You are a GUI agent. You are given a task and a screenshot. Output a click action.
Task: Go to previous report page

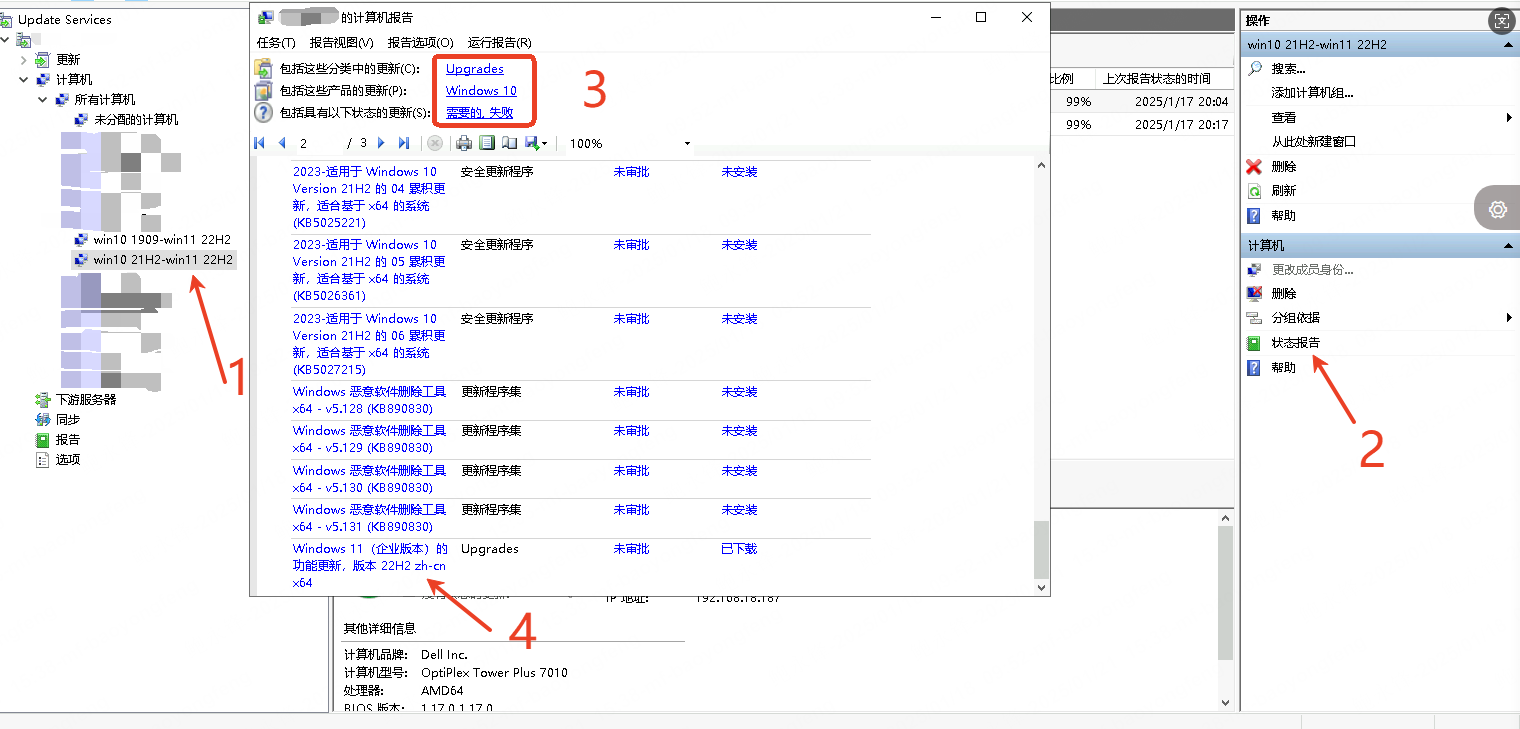coord(282,143)
